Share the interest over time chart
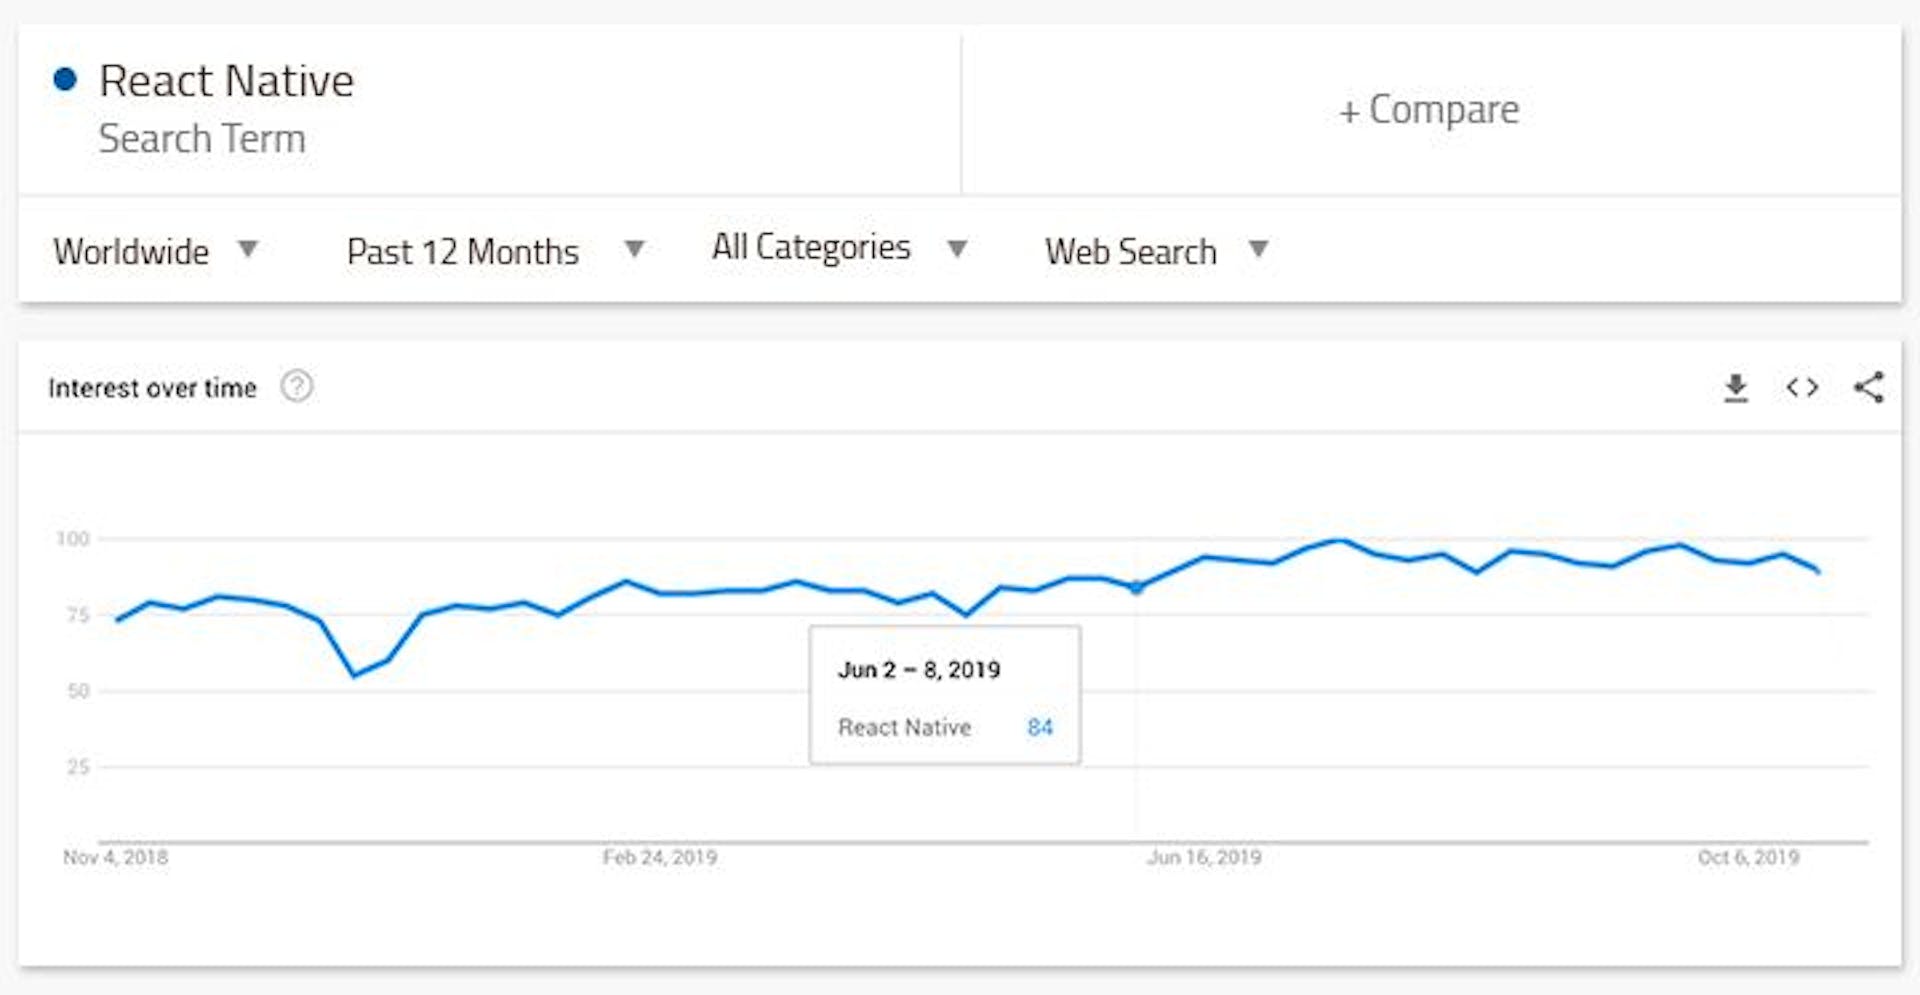Image resolution: width=1920 pixels, height=995 pixels. pos(1868,387)
